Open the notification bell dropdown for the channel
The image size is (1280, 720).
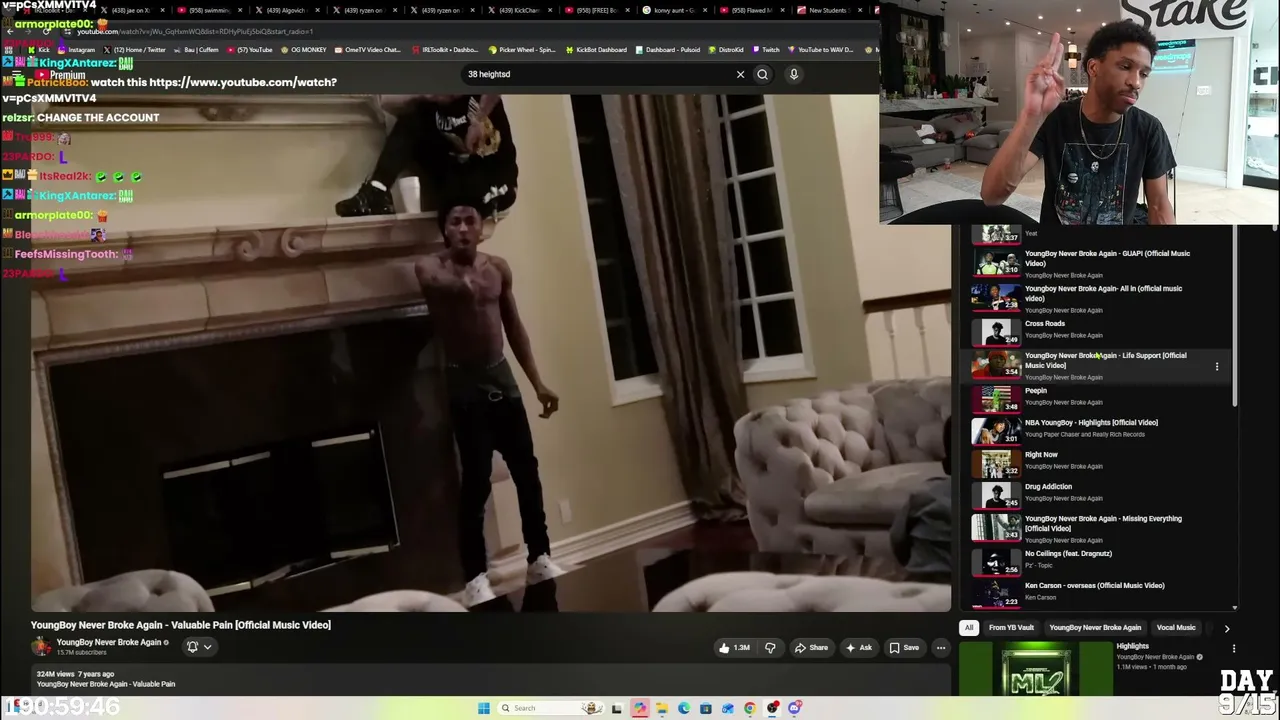tap(199, 647)
